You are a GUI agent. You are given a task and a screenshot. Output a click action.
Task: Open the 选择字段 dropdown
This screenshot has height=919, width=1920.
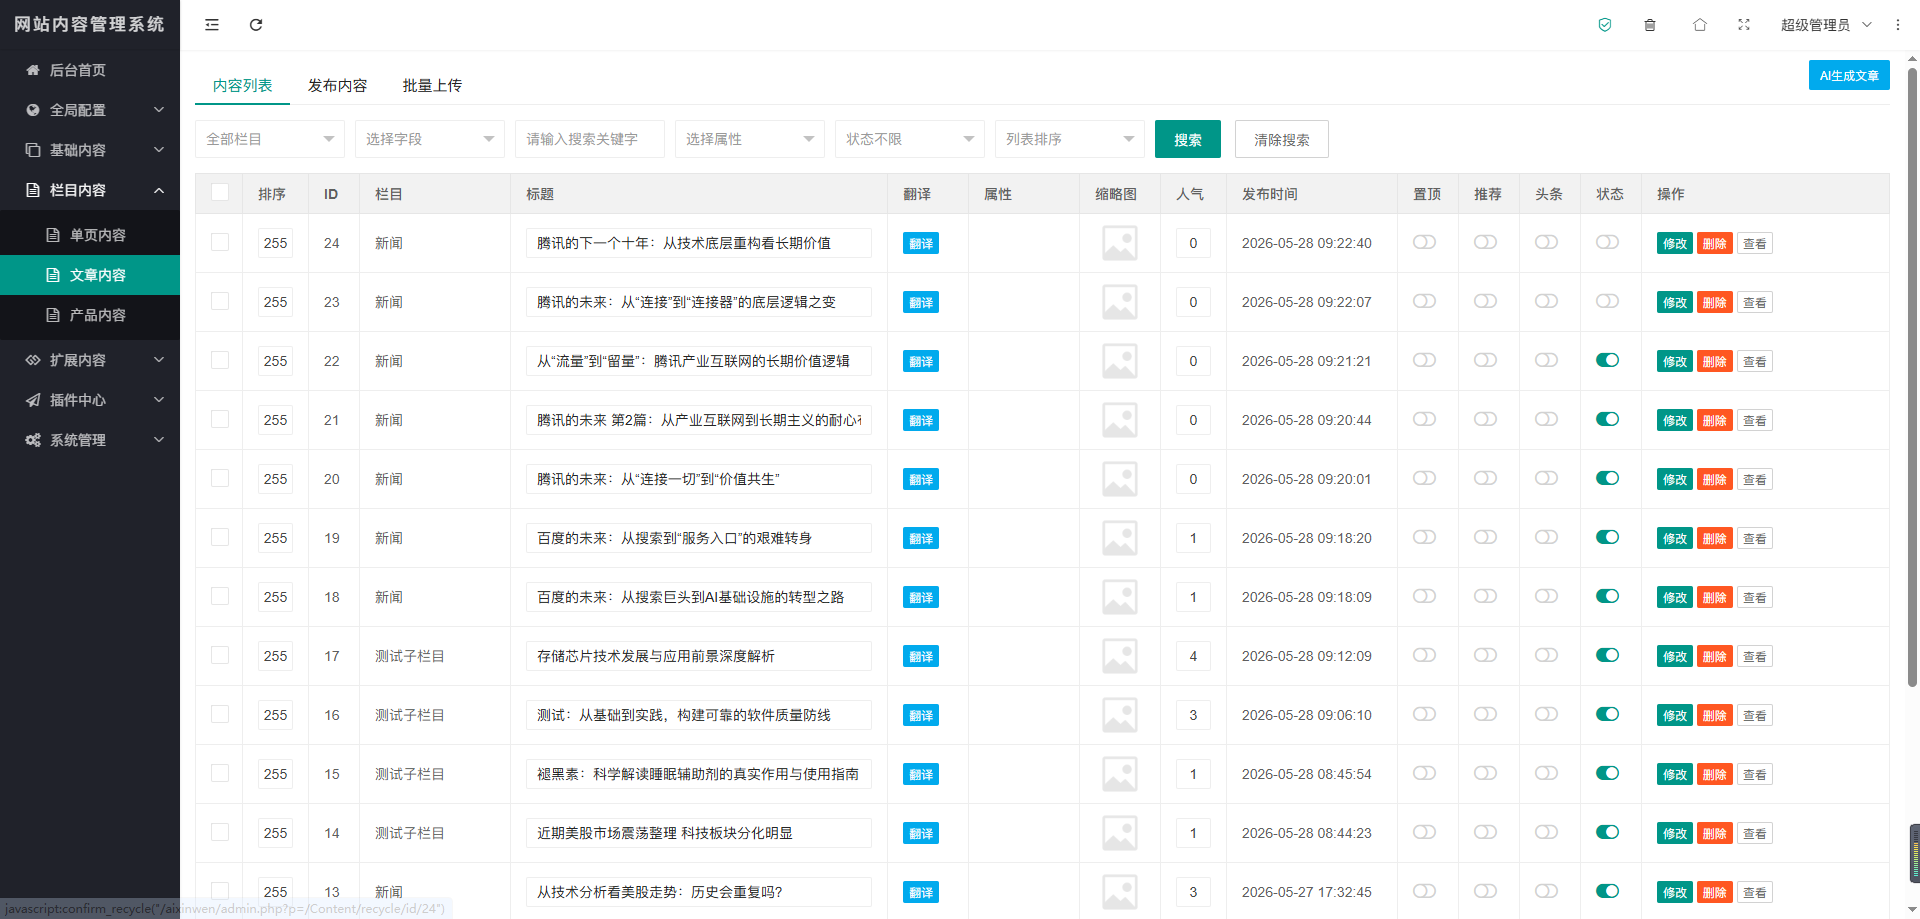coord(430,139)
